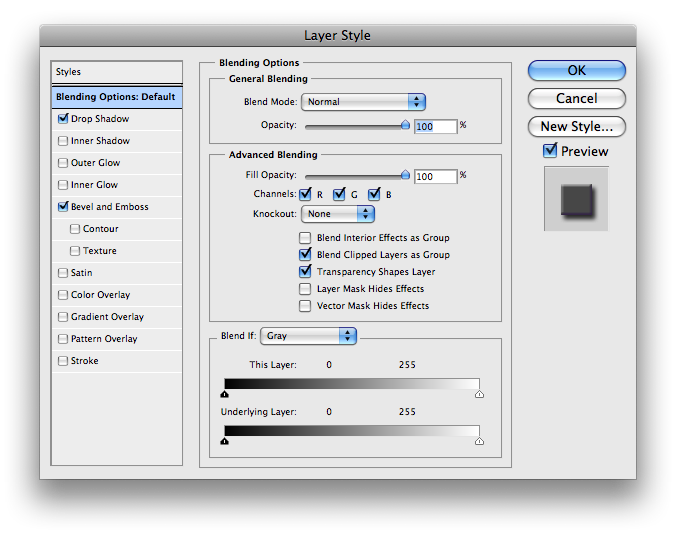Enable Layer Mask Hides Effects
This screenshot has width=676, height=534.
[x=305, y=289]
